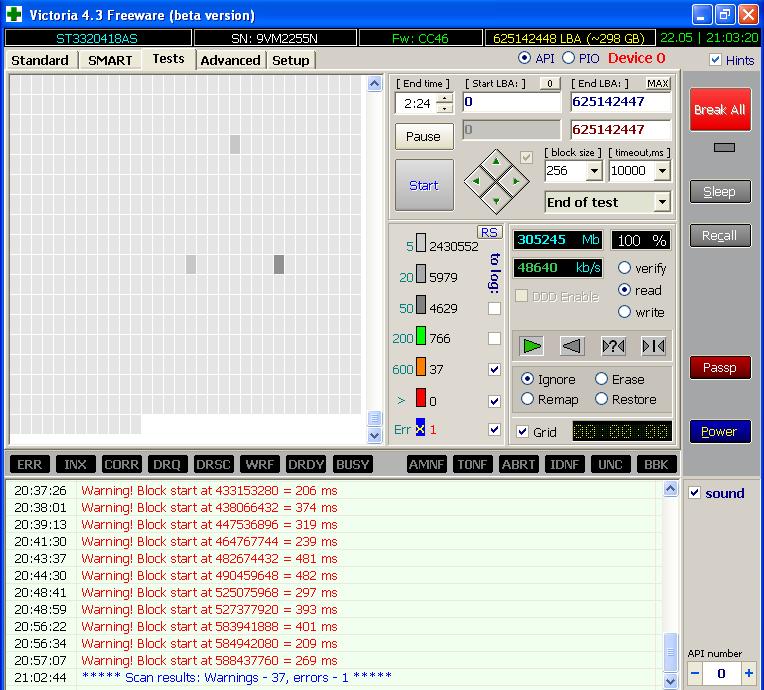Screen dimensions: 764x690
Task: Select the API access mode radio
Action: pyautogui.click(x=524, y=58)
